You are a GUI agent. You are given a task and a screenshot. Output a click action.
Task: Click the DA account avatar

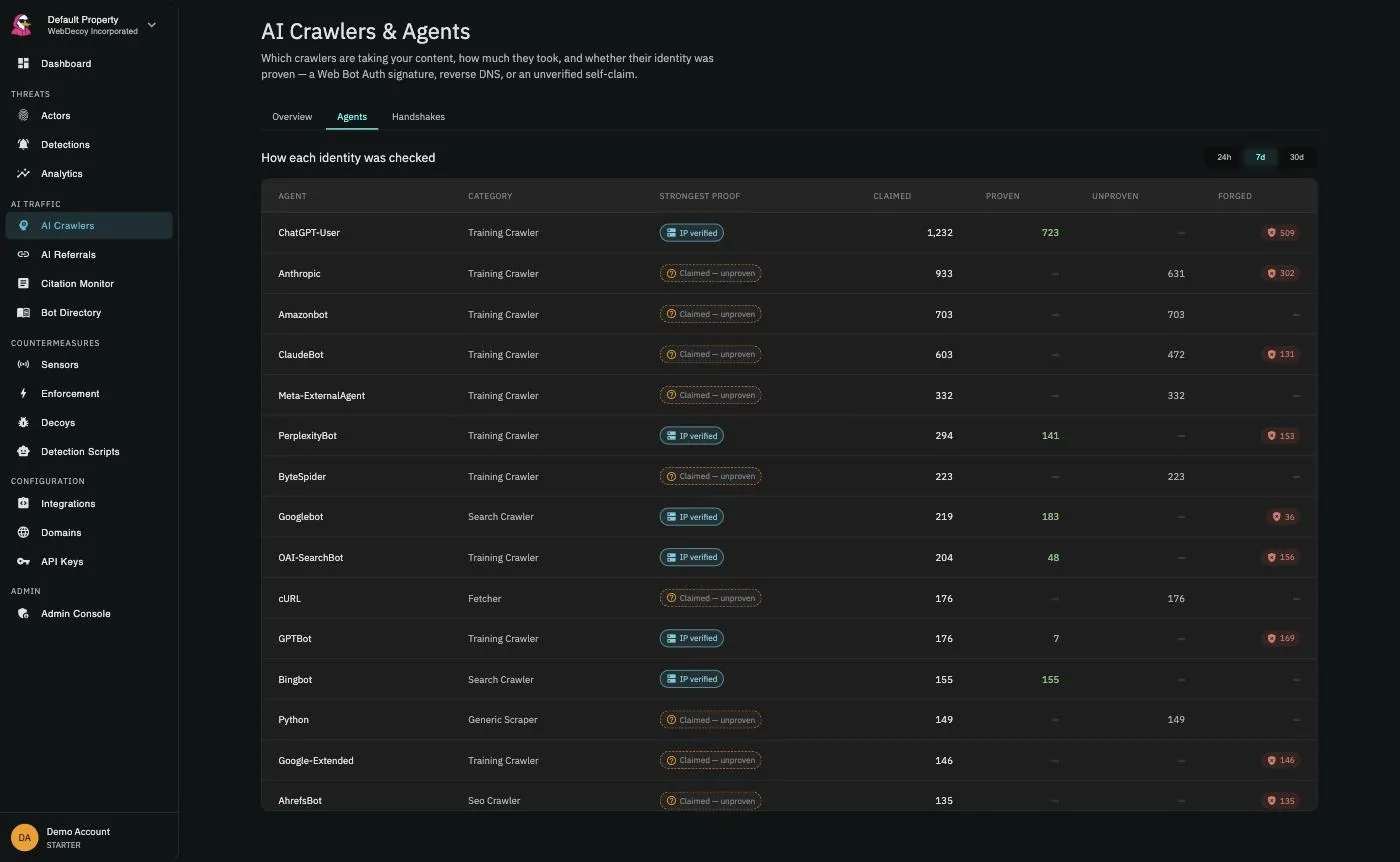(24, 837)
